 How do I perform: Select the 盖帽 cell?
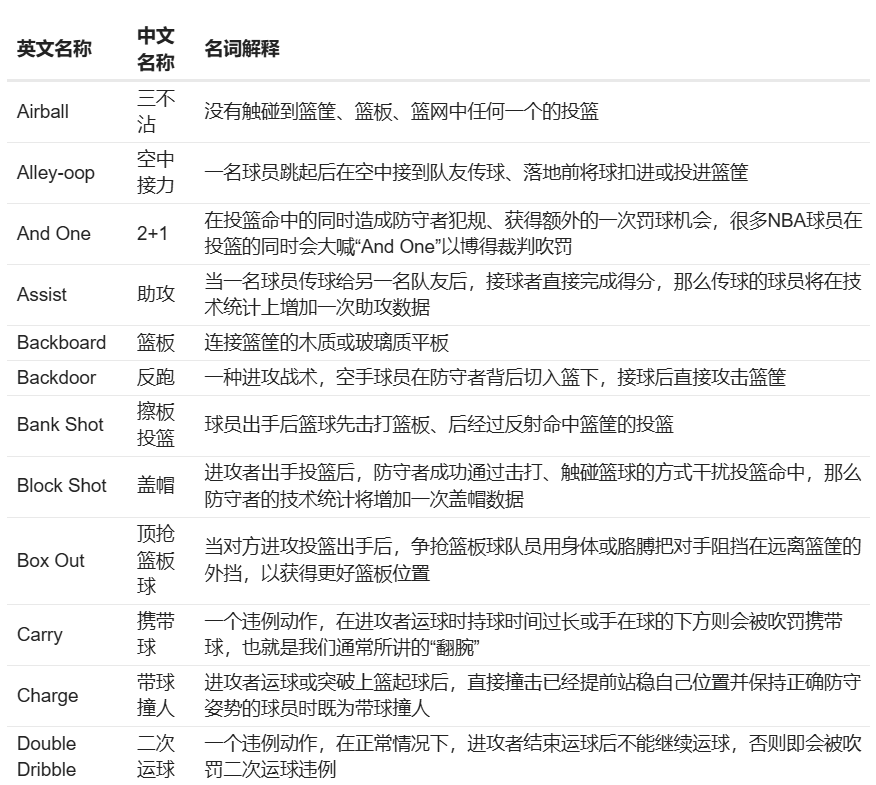(x=156, y=486)
